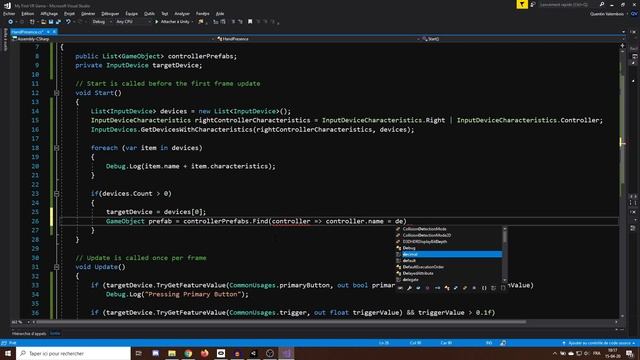
Task: Toggle the IntelliSense classes filter icon
Action: [x=447, y=288]
